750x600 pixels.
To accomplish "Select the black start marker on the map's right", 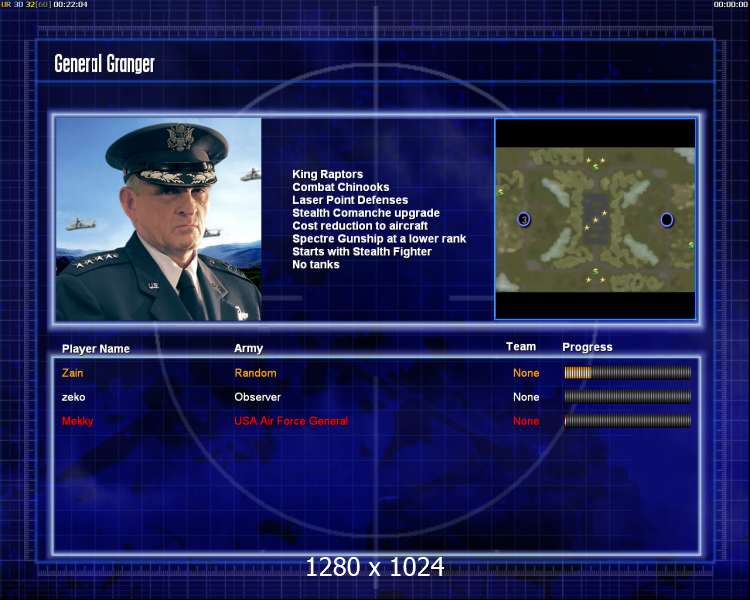I will pos(667,220).
